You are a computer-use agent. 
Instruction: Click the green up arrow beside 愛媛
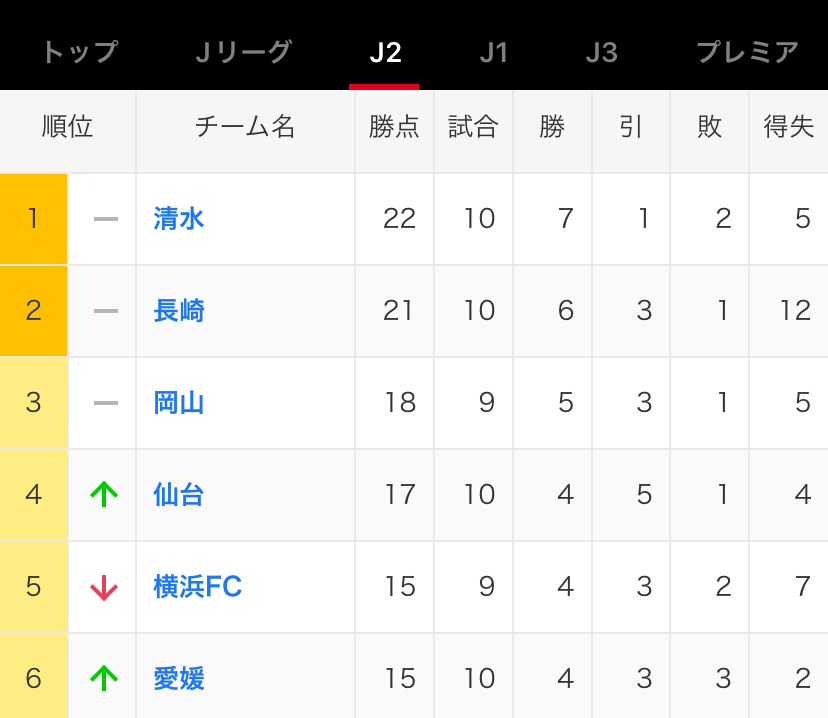104,679
